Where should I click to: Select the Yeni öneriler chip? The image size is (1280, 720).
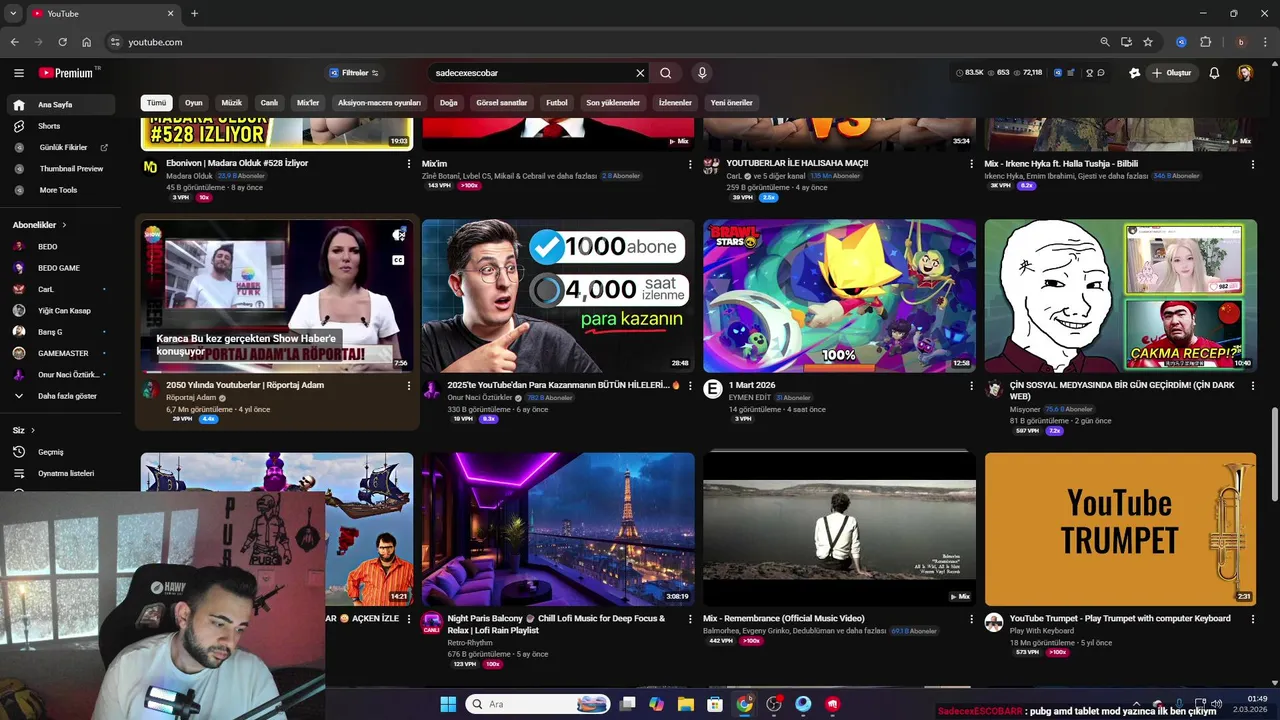(732, 103)
